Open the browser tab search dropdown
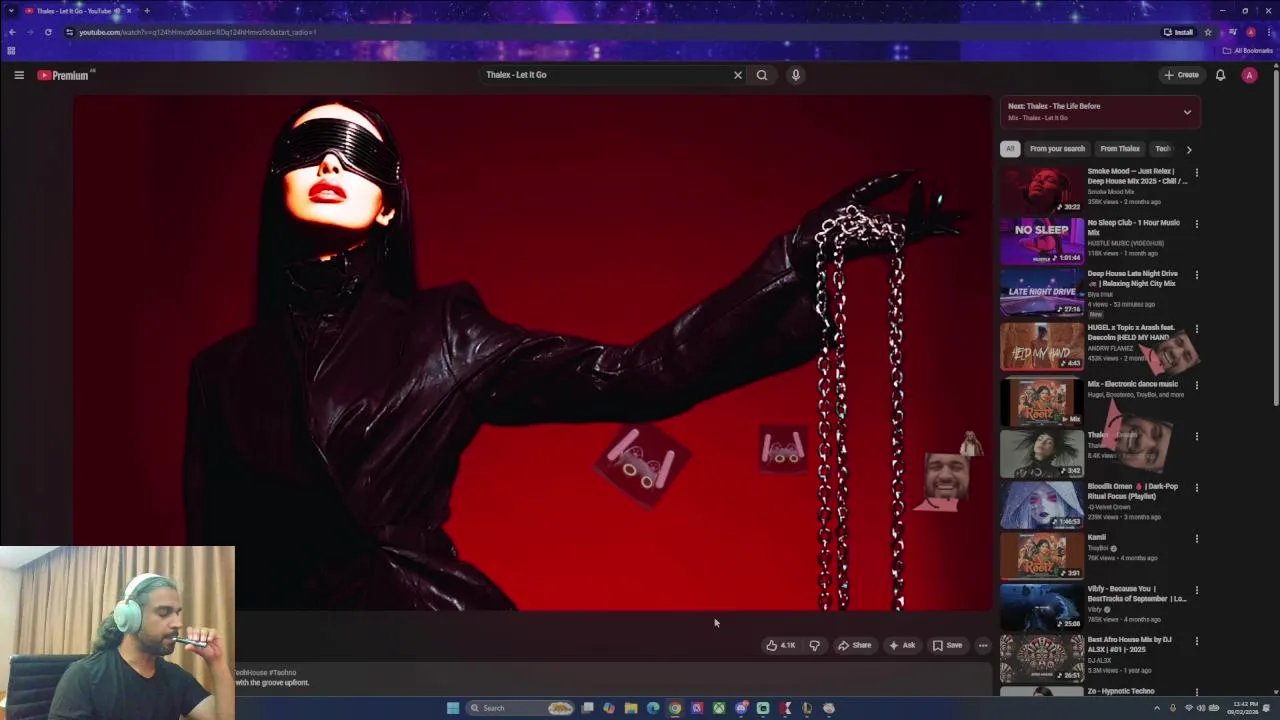This screenshot has height=720, width=1280. tap(11, 11)
